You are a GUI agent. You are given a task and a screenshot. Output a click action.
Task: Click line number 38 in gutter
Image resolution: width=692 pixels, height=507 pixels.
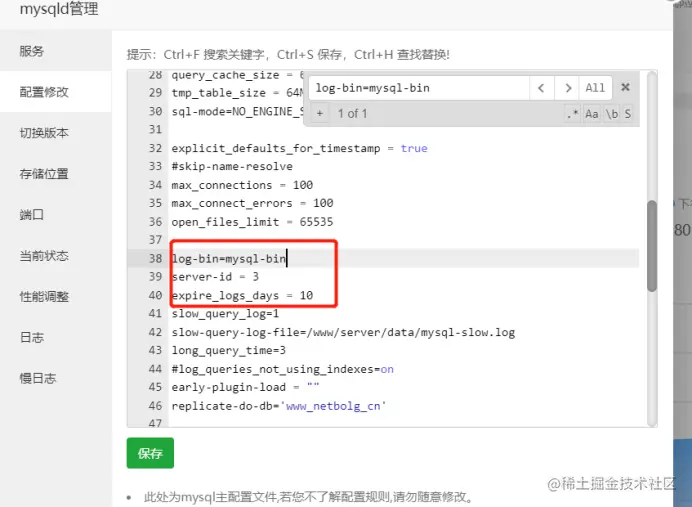click(155, 259)
